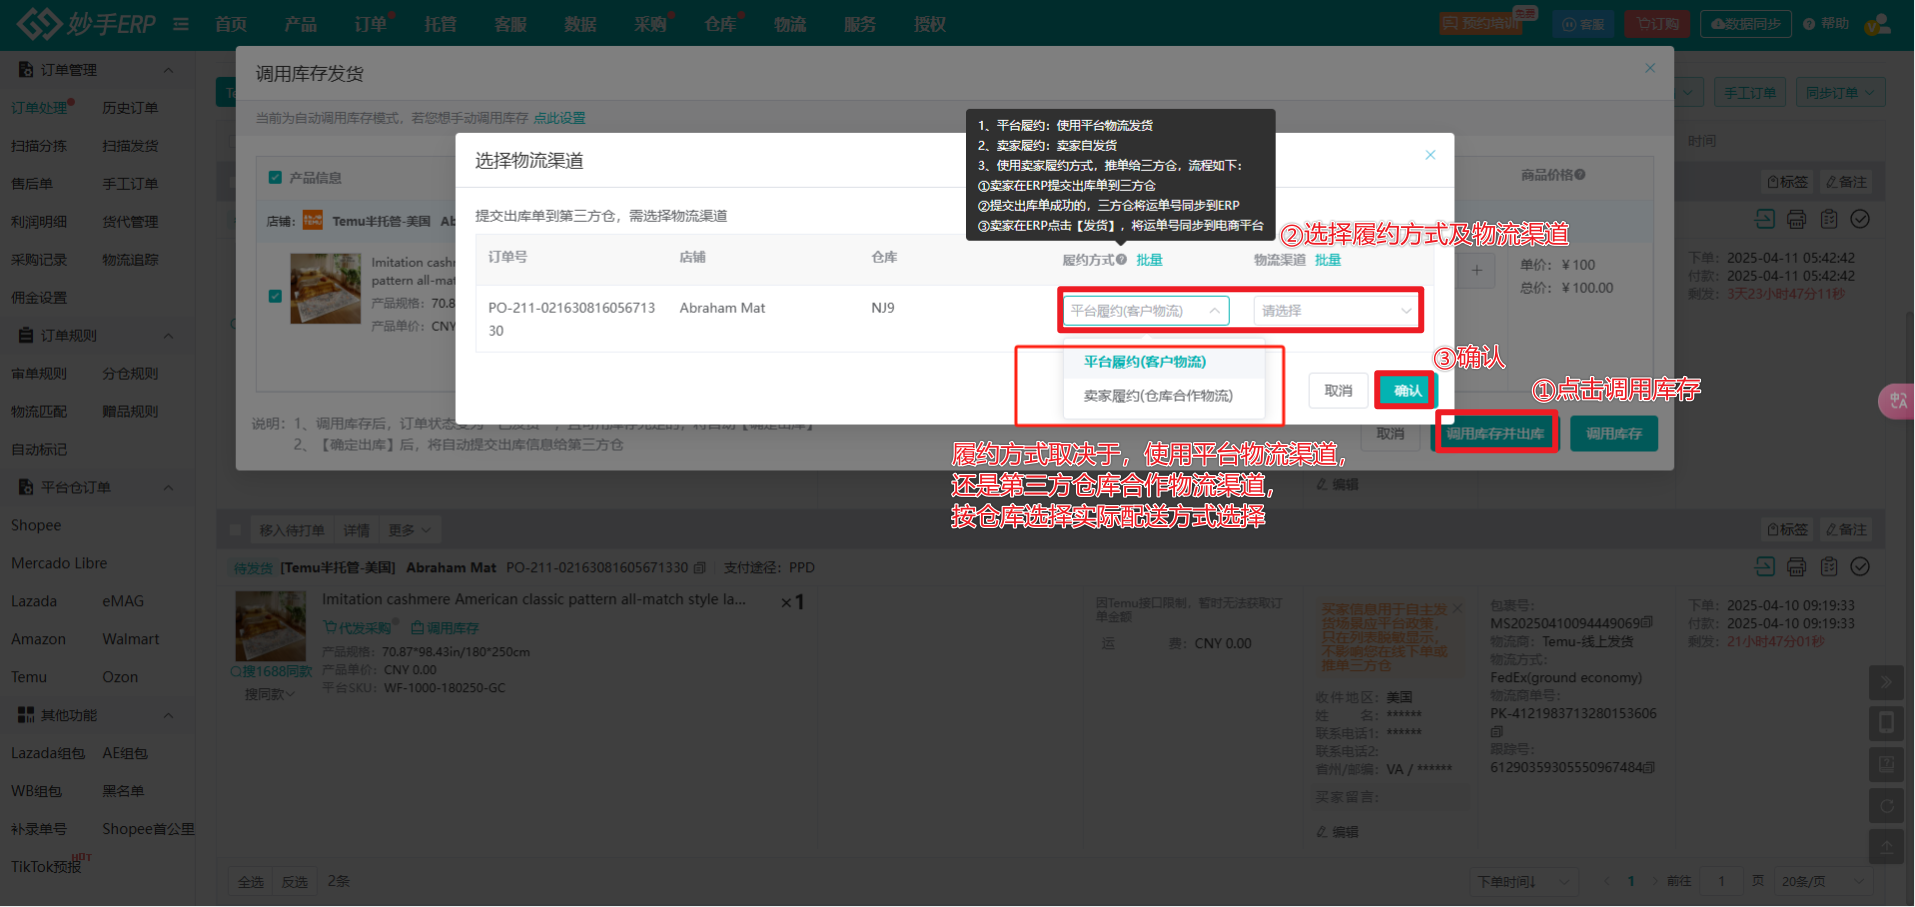Open the 物流渠道 请选择 dropdown
Screen dimensions: 1915x907
pos(1336,311)
